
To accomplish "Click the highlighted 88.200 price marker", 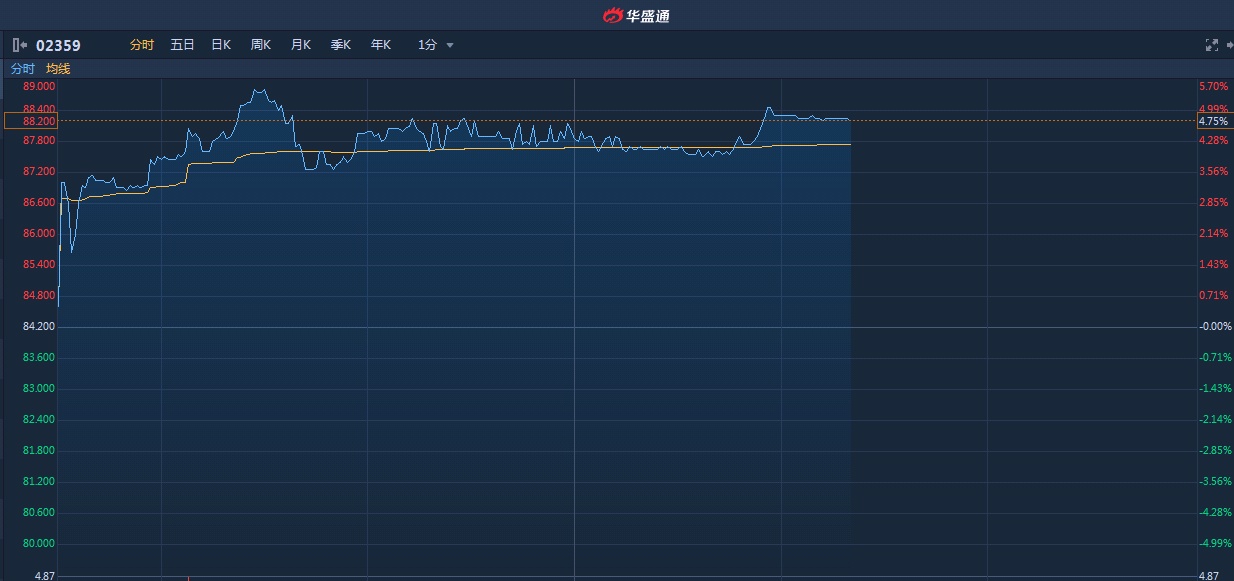I will (x=31, y=121).
